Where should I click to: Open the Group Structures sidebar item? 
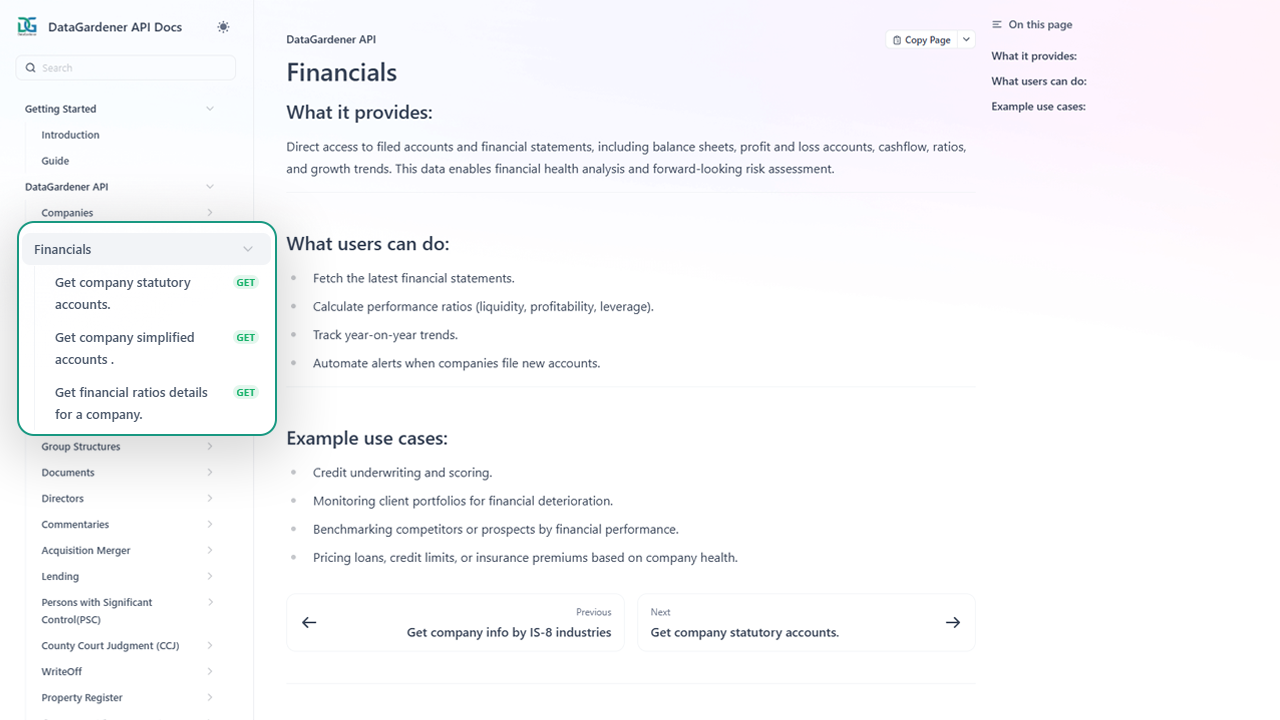click(x=81, y=447)
